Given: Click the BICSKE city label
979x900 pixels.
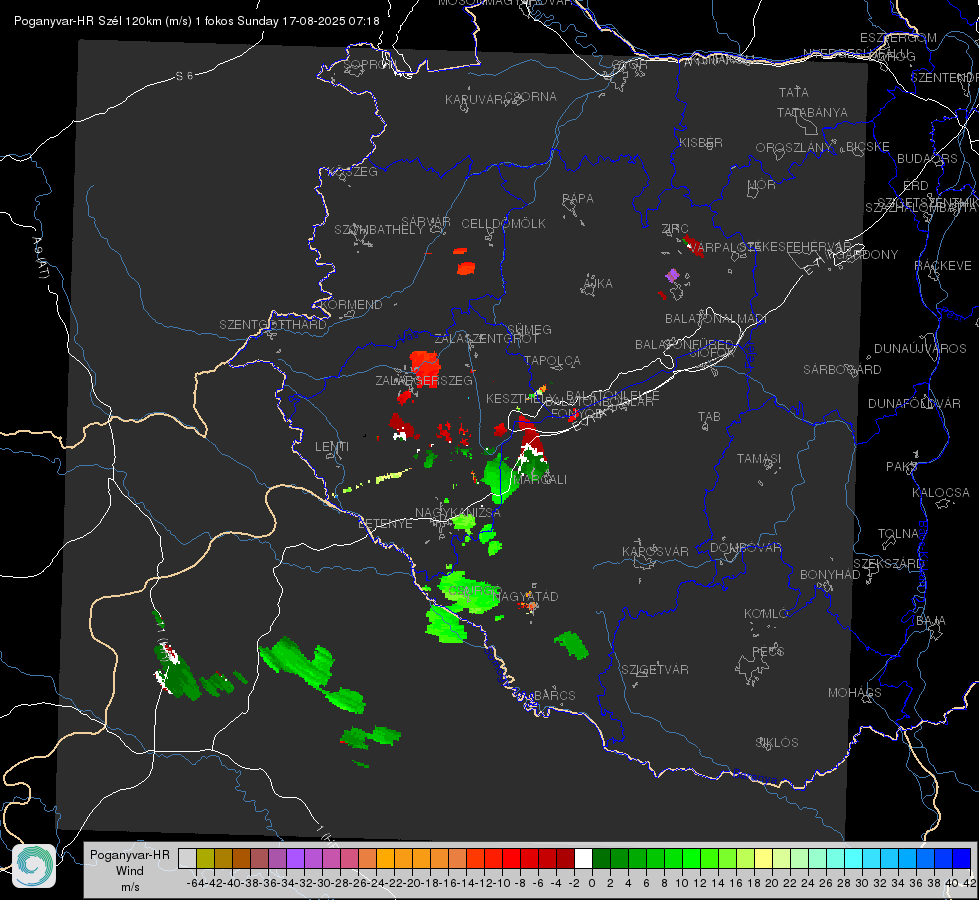Looking at the screenshot, I should coord(868,147).
